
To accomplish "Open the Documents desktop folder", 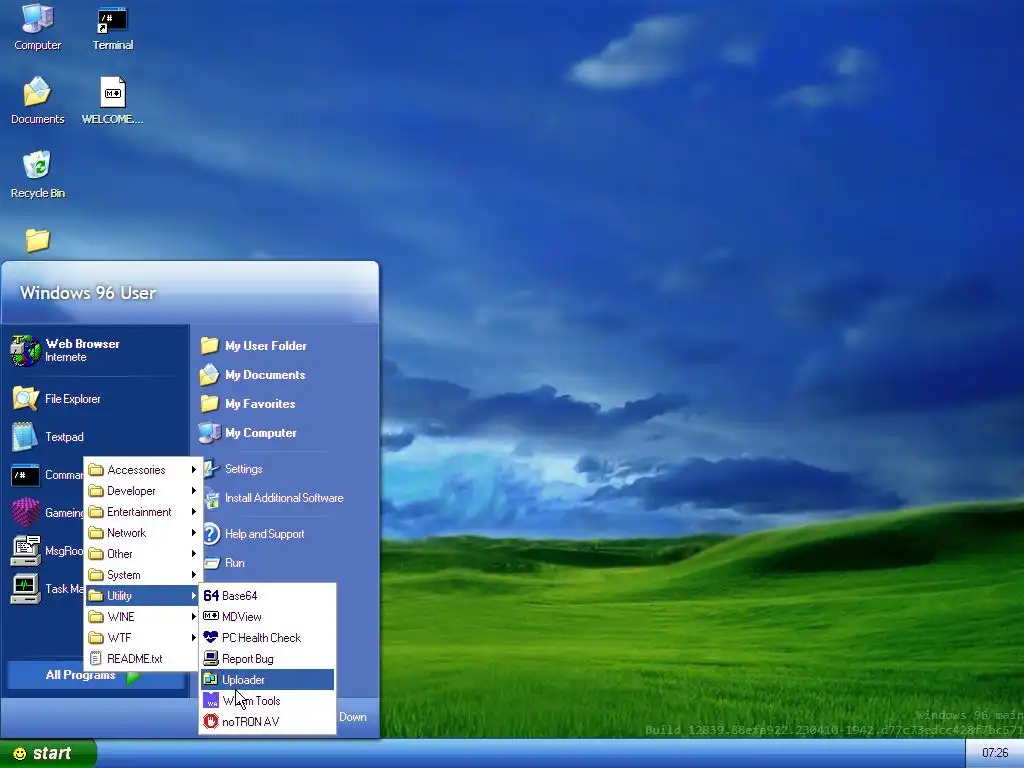I will pyautogui.click(x=37, y=101).
